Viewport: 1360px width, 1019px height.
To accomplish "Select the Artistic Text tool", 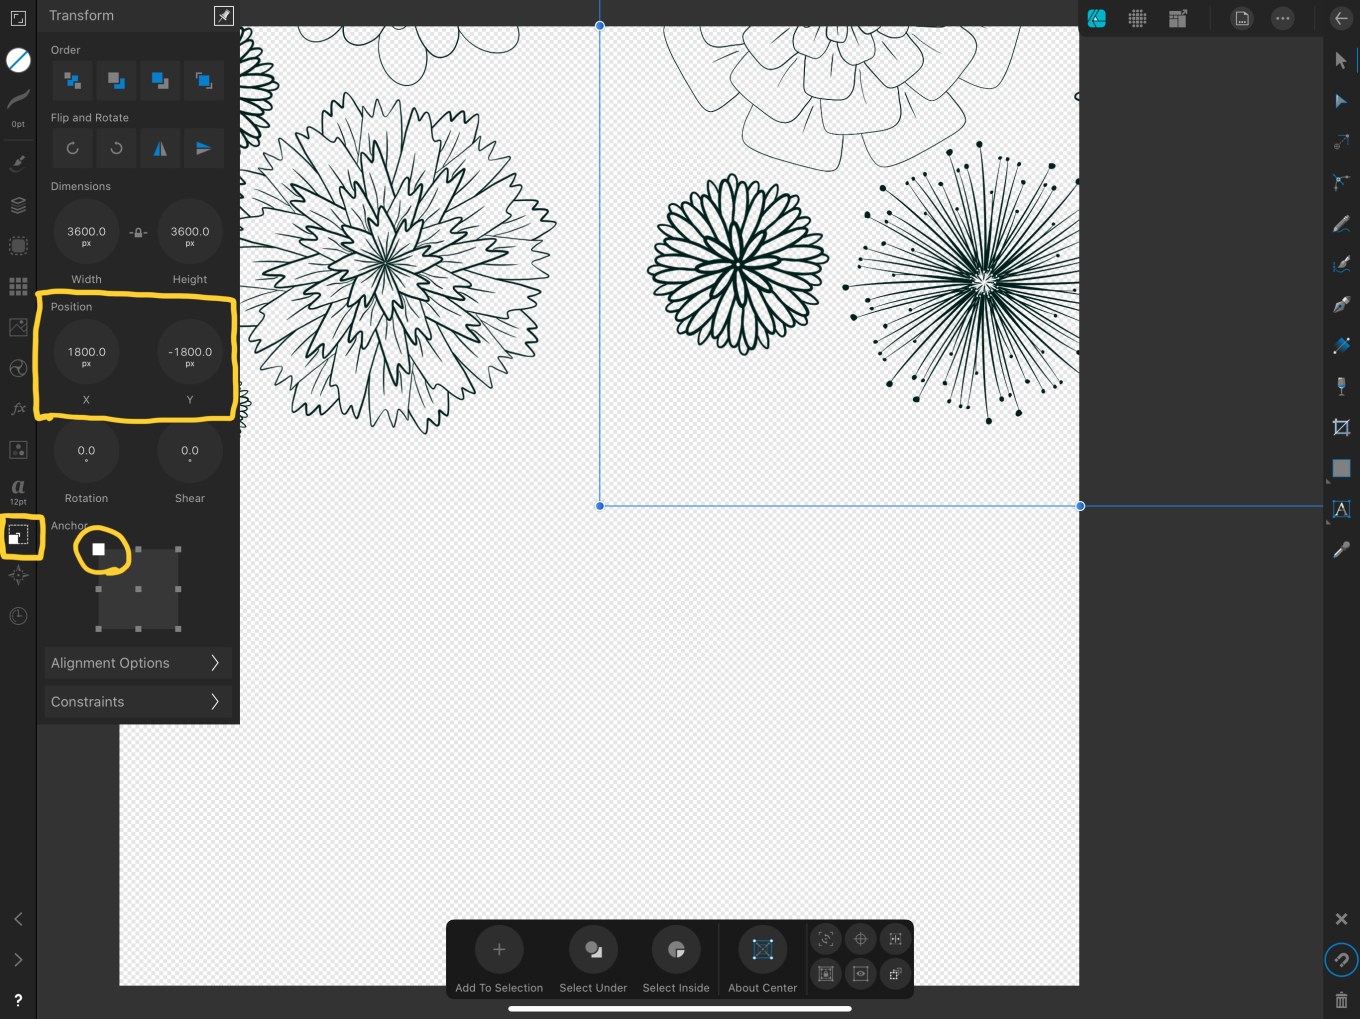I will click(1341, 509).
